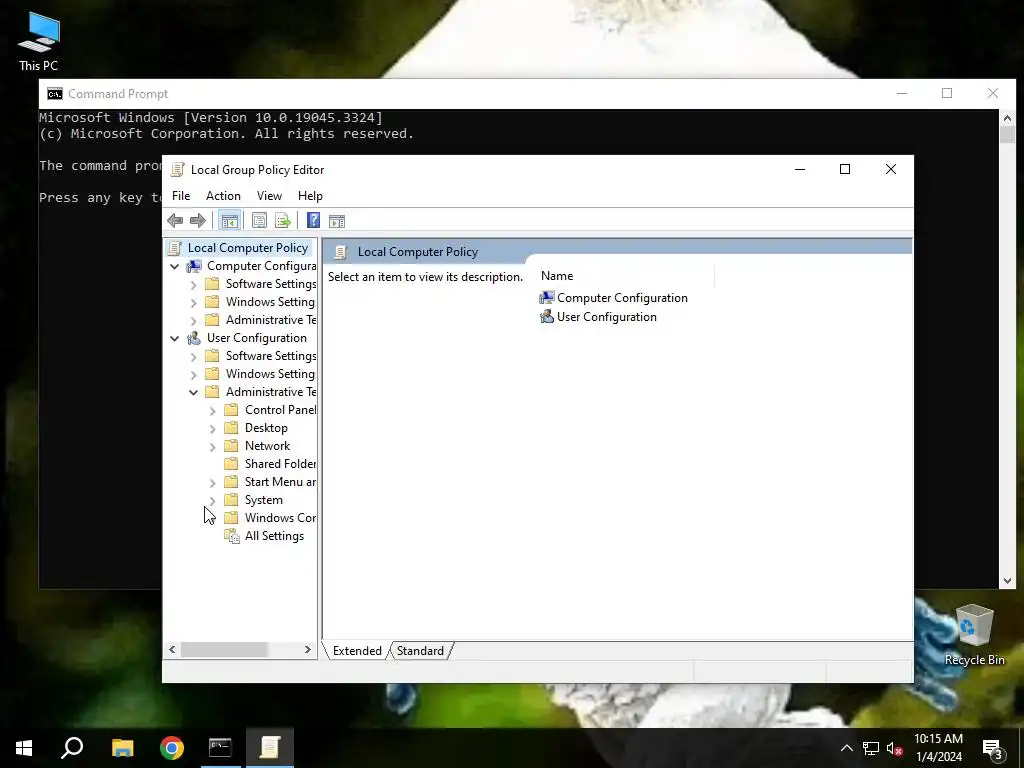The height and width of the screenshot is (768, 1024).
Task: Click the muted volume tray icon
Action: (x=895, y=748)
